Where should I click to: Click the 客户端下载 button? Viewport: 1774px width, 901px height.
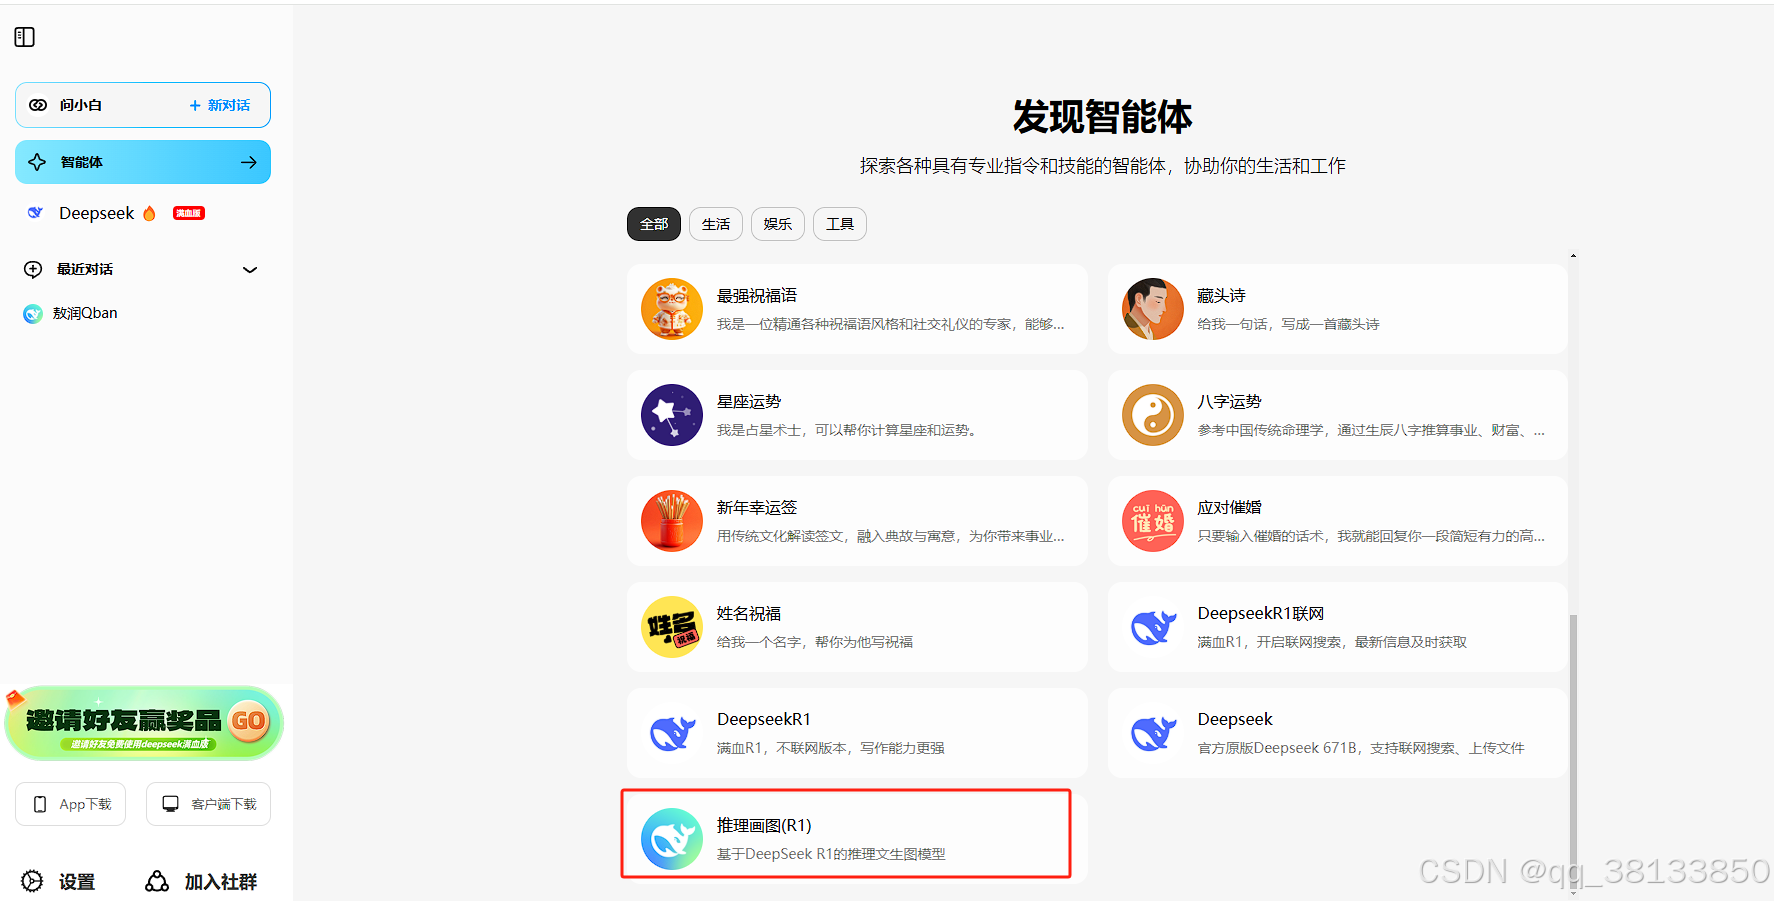click(x=208, y=804)
